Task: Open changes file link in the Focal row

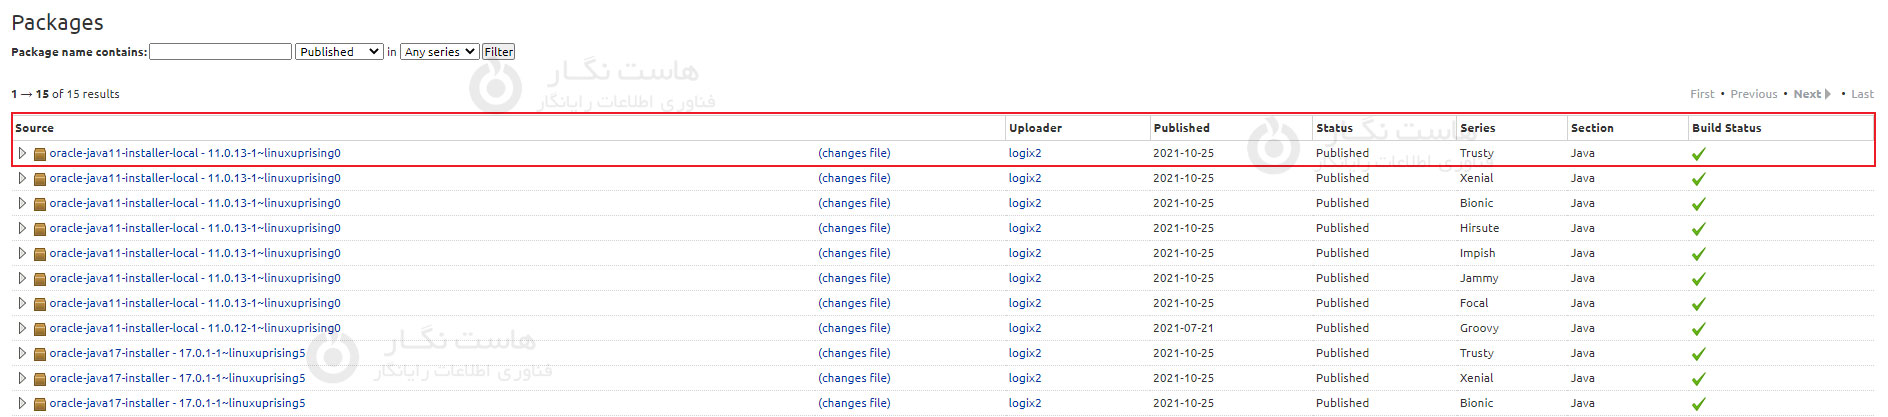Action: (x=853, y=303)
